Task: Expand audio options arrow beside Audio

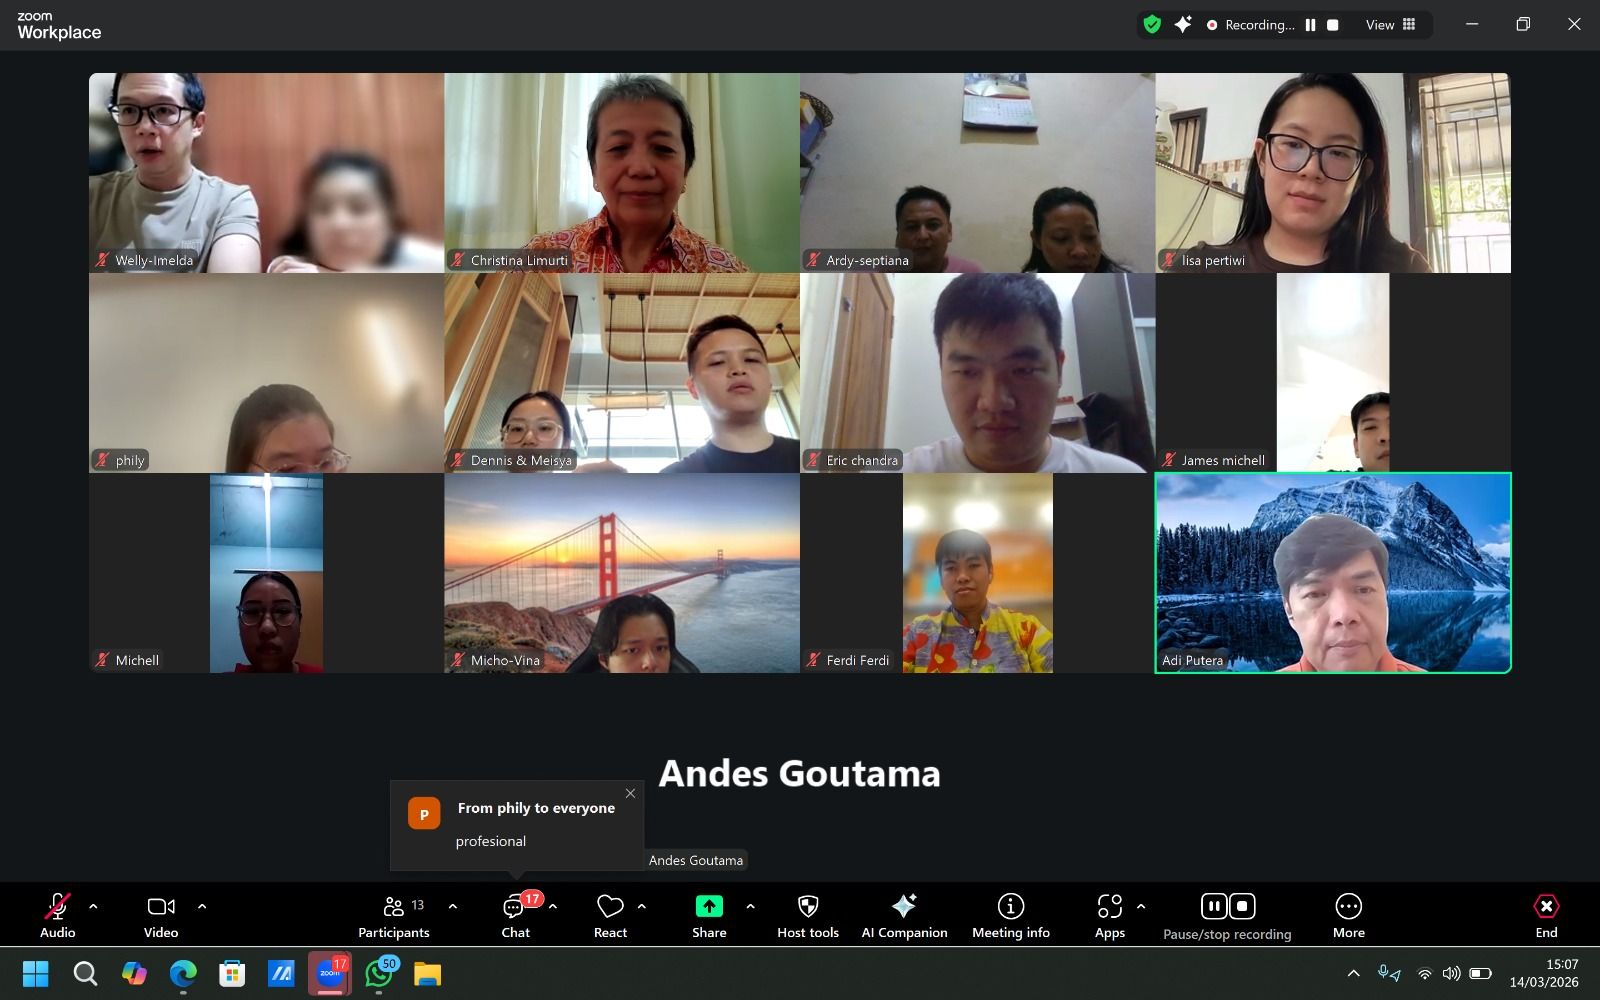Action: [x=93, y=906]
